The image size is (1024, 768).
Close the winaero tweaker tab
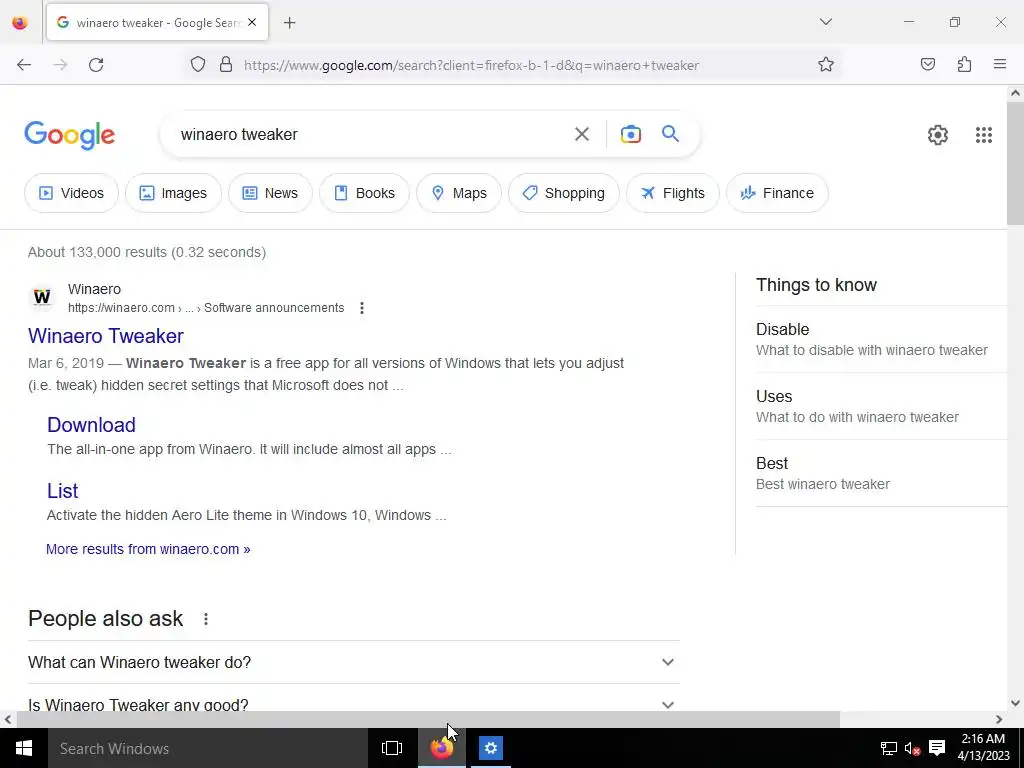[x=252, y=23]
